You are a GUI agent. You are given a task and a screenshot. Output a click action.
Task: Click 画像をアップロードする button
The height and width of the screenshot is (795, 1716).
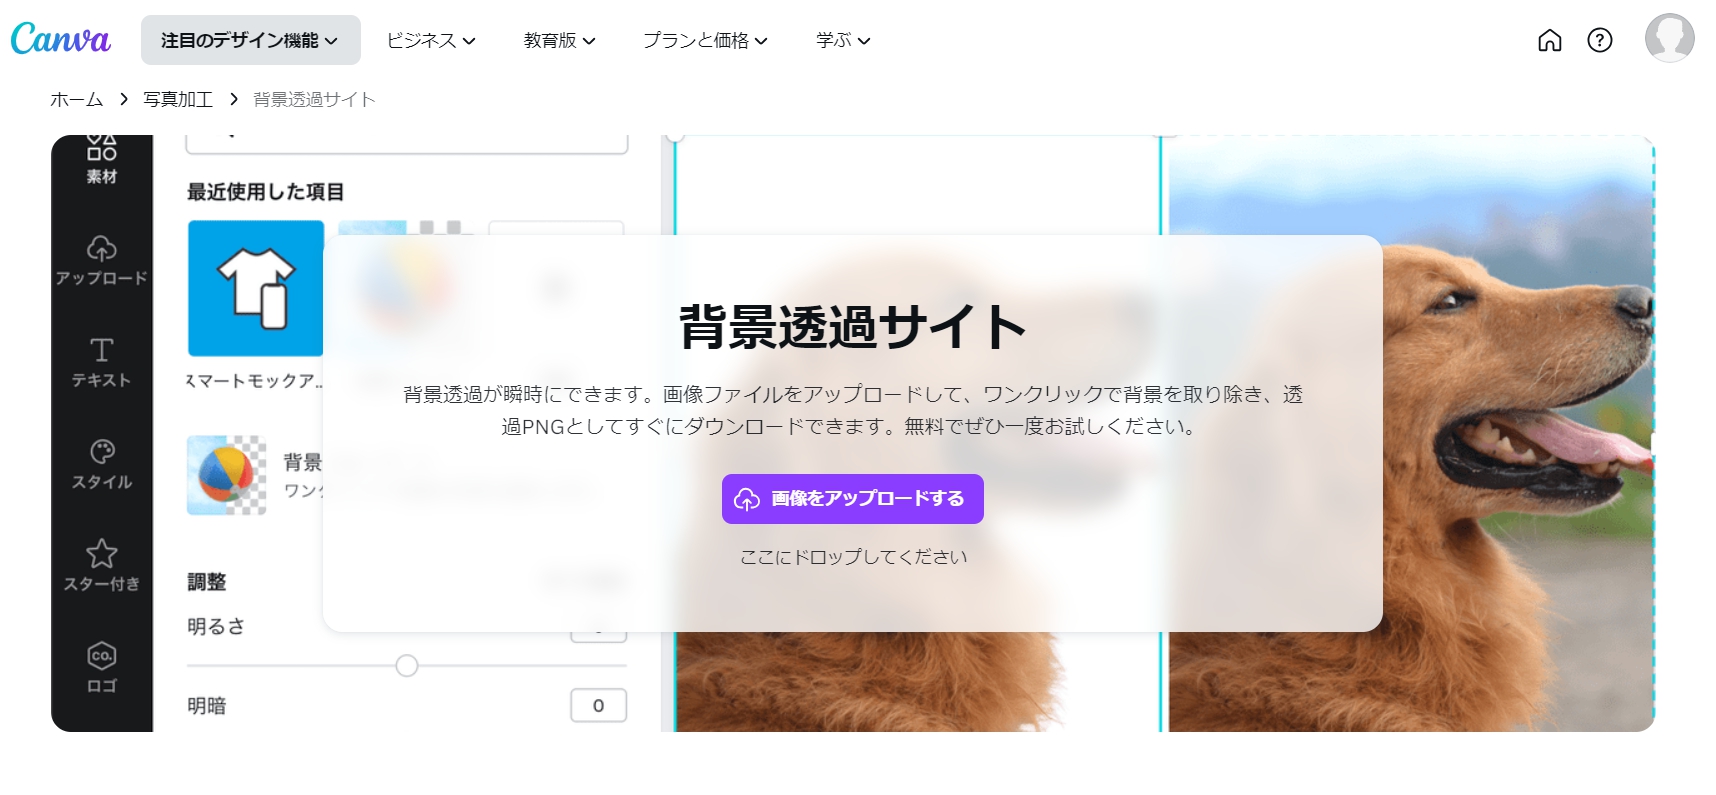[852, 499]
